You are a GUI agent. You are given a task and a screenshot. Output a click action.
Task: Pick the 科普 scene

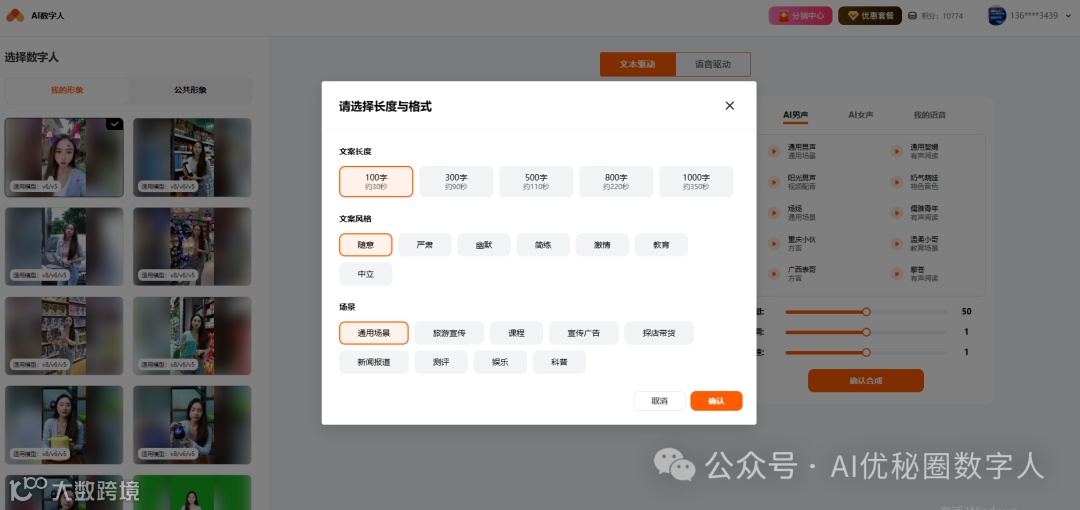pyautogui.click(x=559, y=362)
